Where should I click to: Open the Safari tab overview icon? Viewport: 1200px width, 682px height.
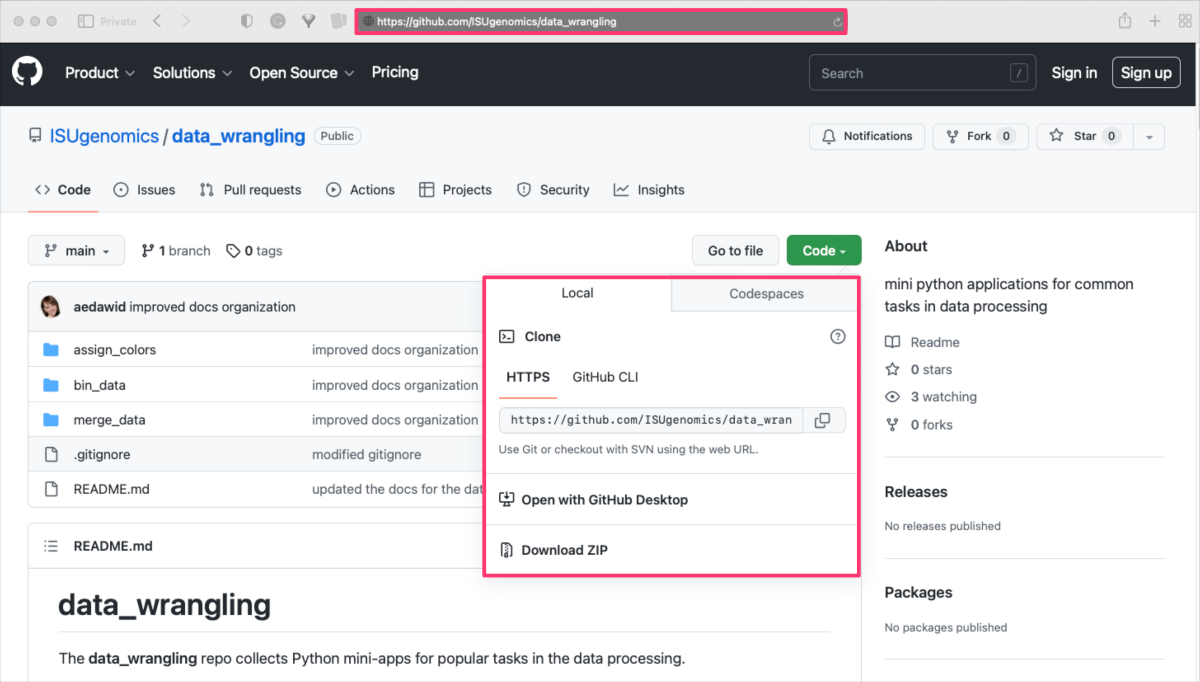click(x=1185, y=21)
